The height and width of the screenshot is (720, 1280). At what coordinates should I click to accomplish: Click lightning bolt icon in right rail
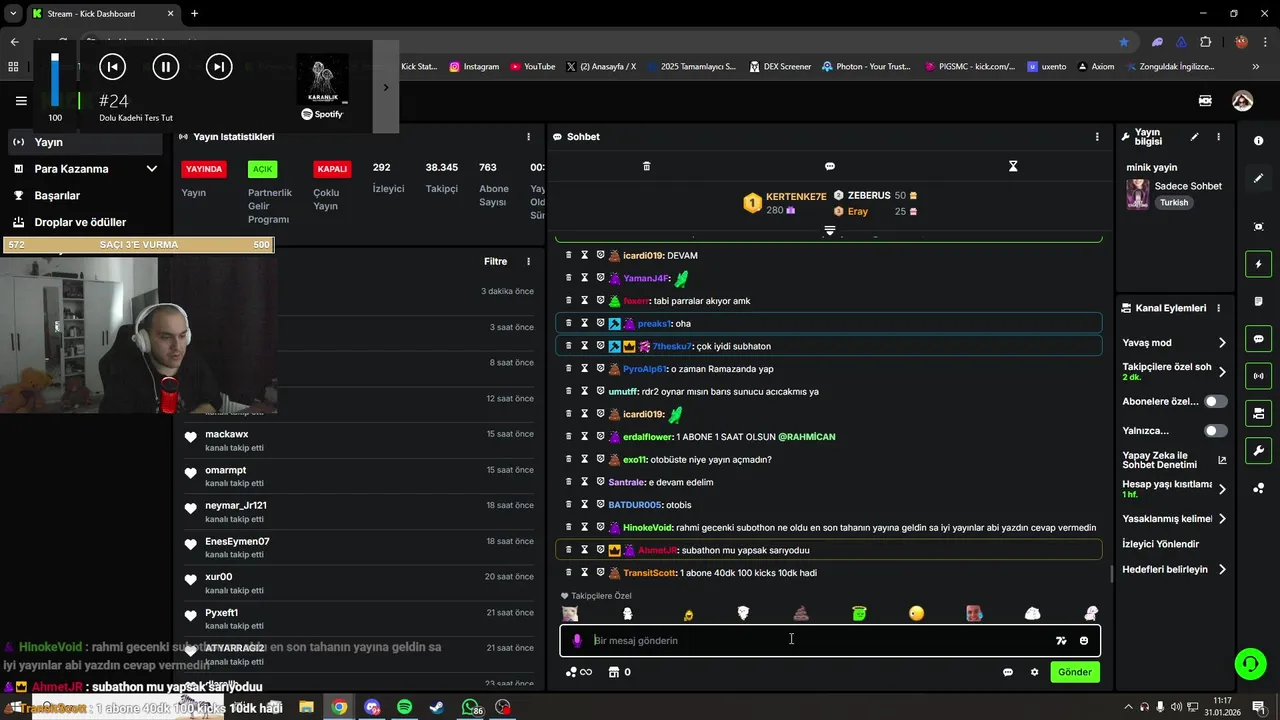(x=1258, y=264)
